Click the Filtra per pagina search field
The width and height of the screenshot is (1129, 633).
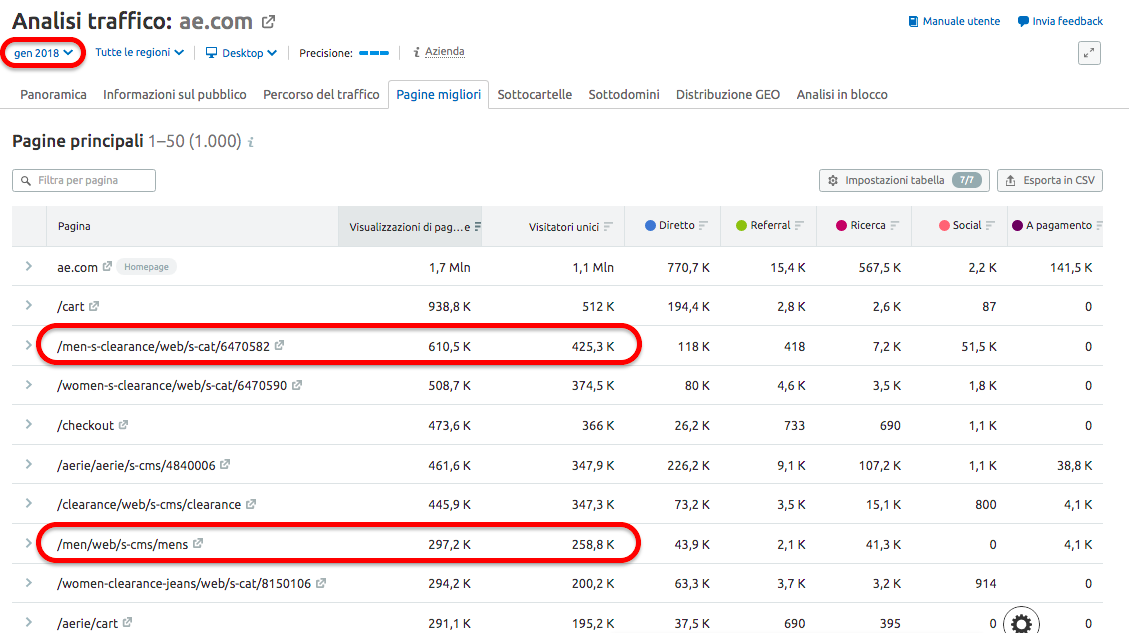pyautogui.click(x=84, y=180)
